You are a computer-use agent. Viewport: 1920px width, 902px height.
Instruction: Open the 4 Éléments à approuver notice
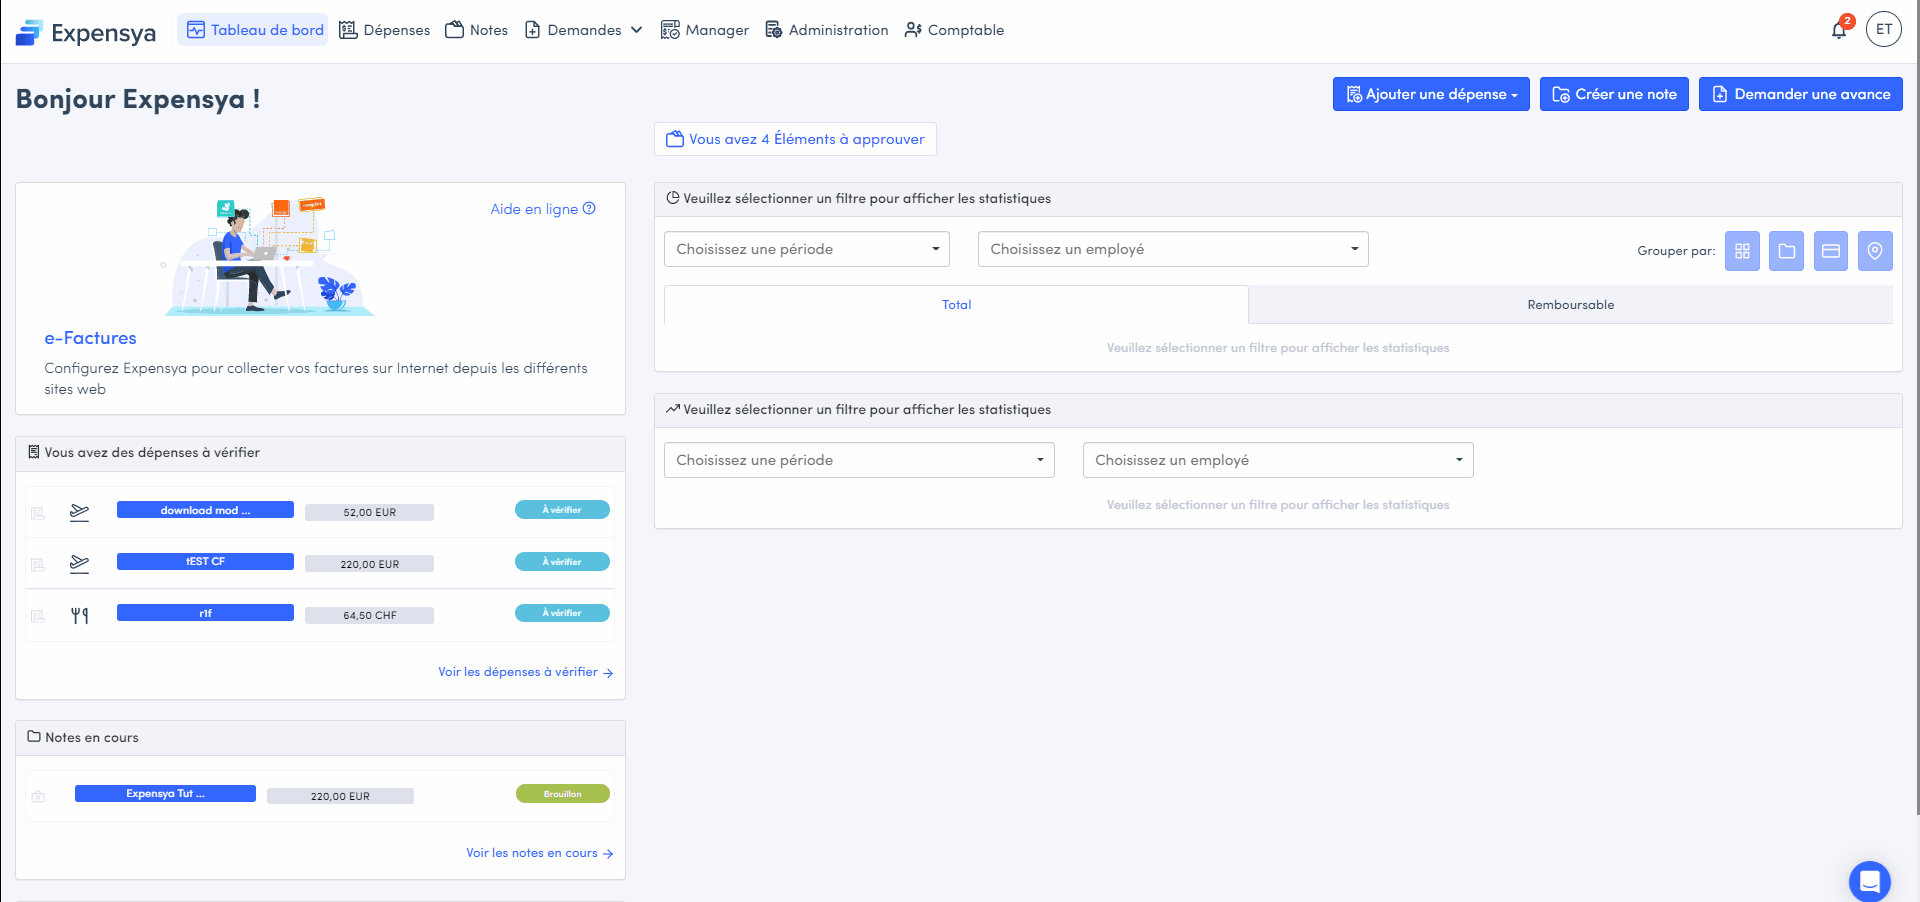tap(795, 139)
